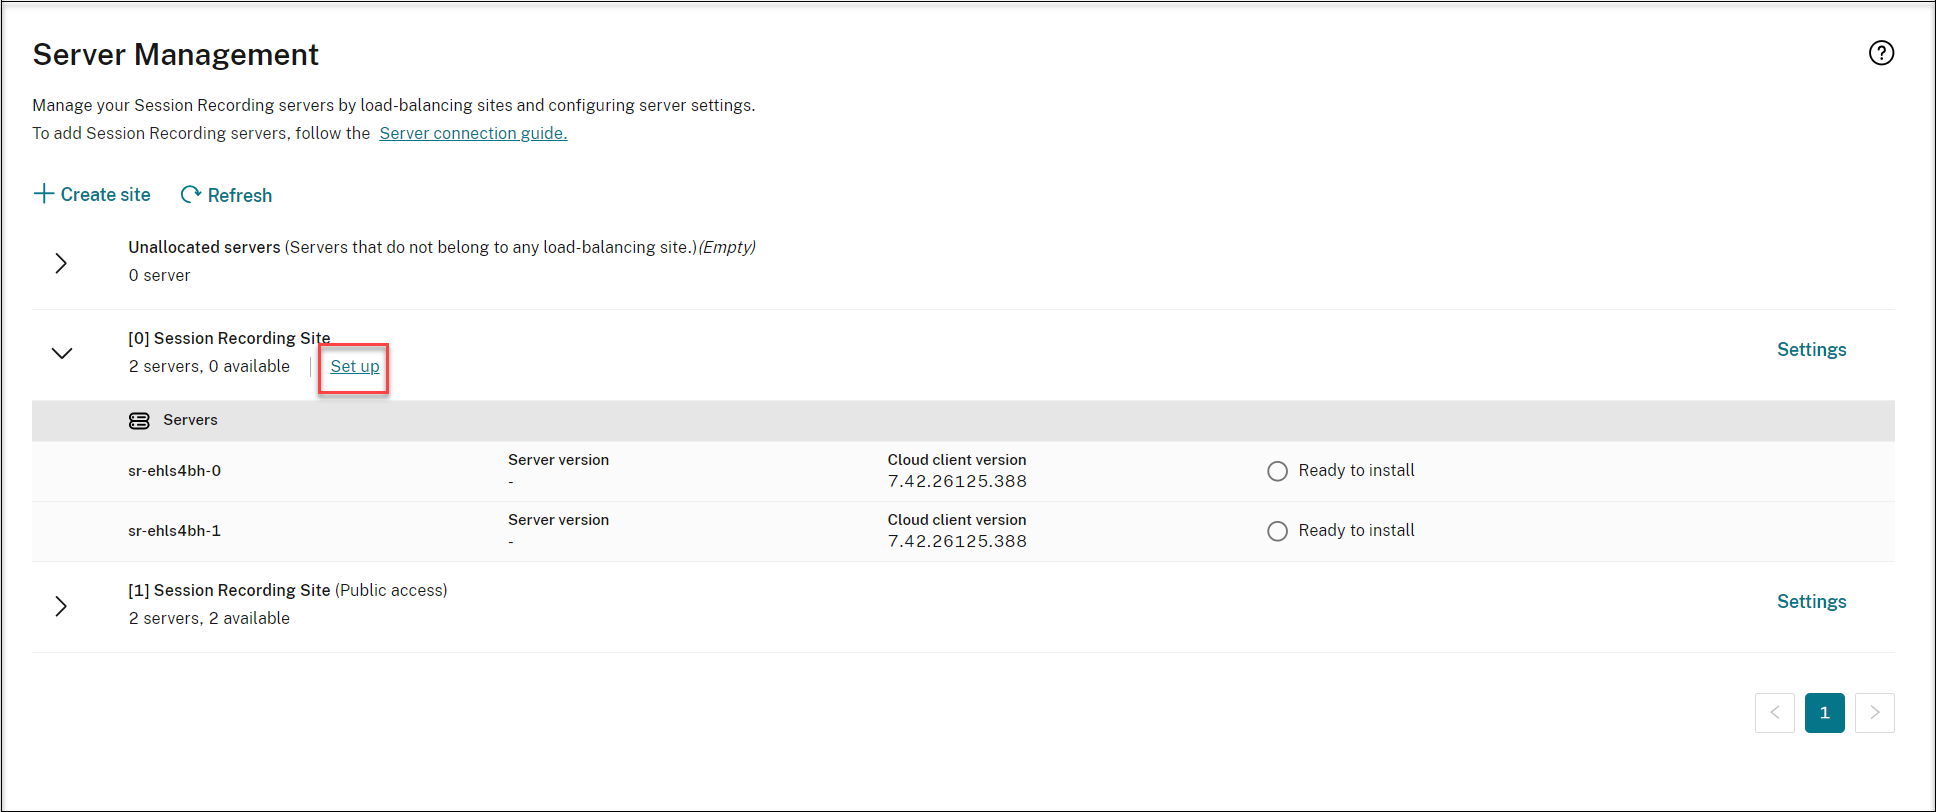Click server row sr-ehls4bh-0 name
The image size is (1936, 812).
pyautogui.click(x=174, y=471)
